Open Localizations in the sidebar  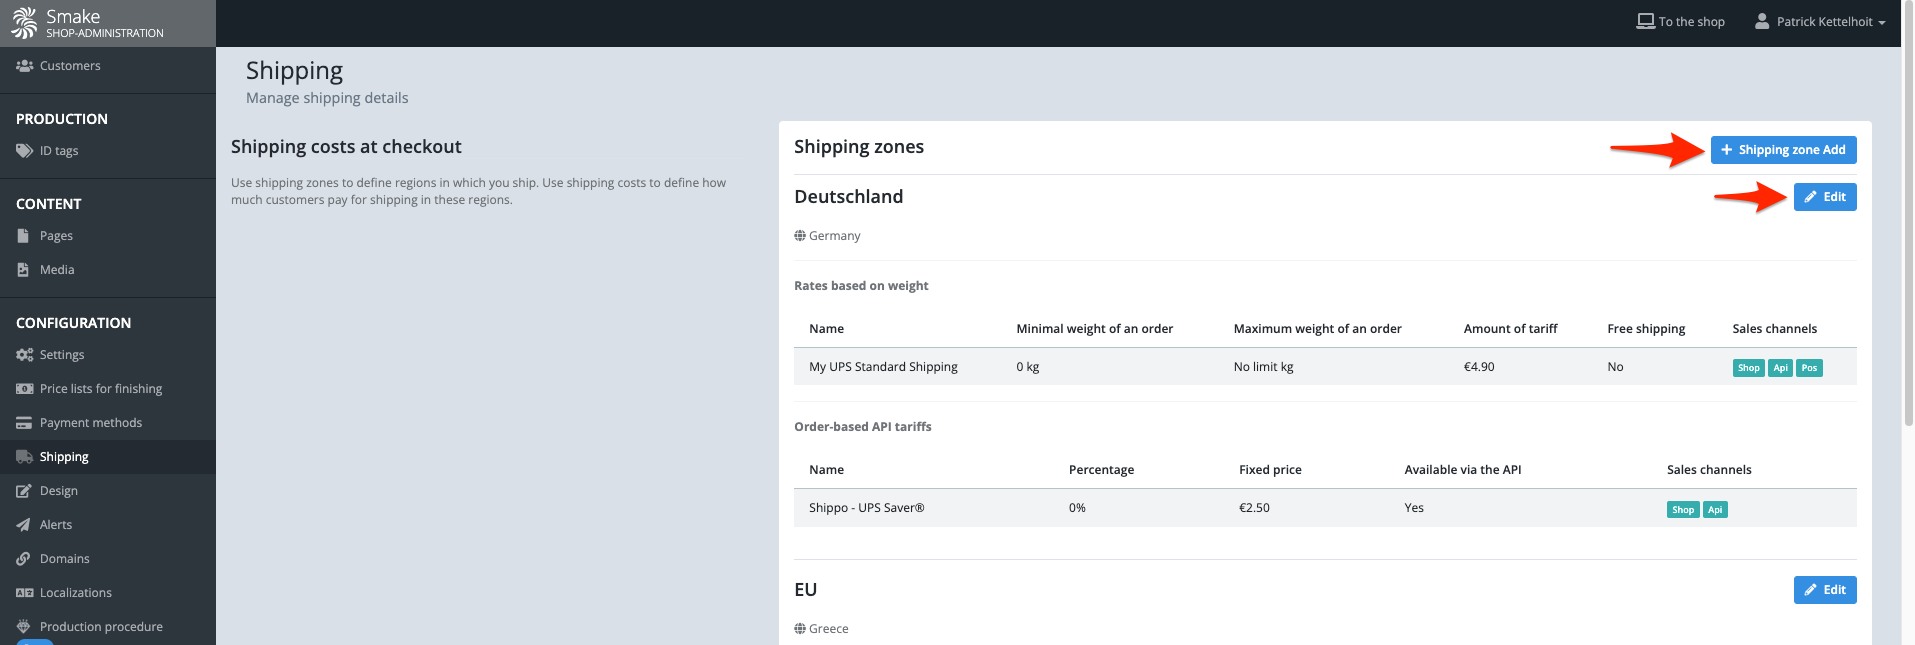108,593
